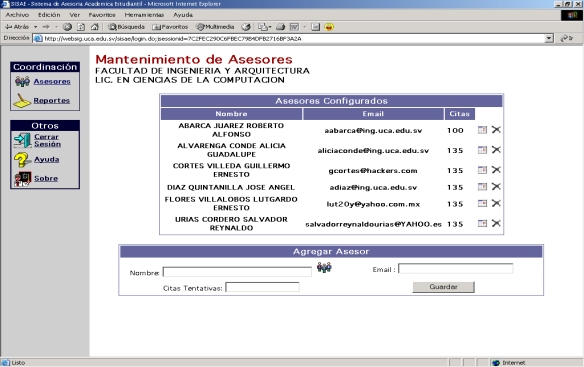584x367 pixels.
Task: Click the Ayuda question mark icon
Action: (22, 160)
